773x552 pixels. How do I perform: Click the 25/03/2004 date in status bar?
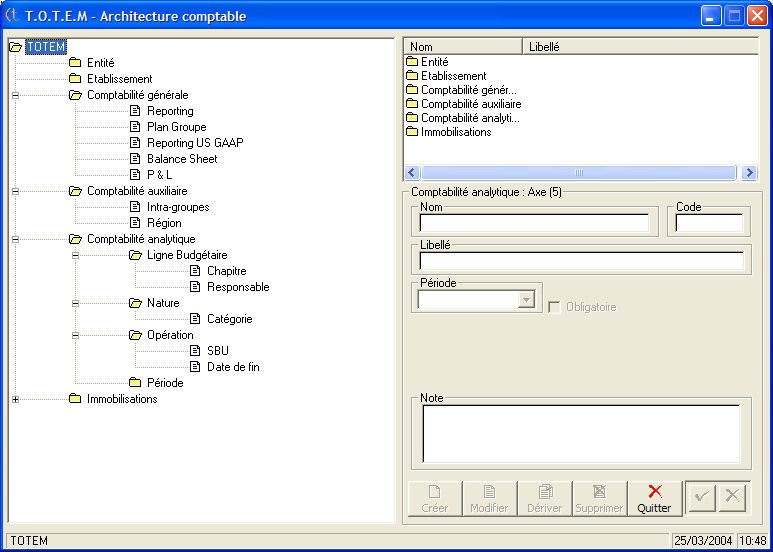point(703,540)
